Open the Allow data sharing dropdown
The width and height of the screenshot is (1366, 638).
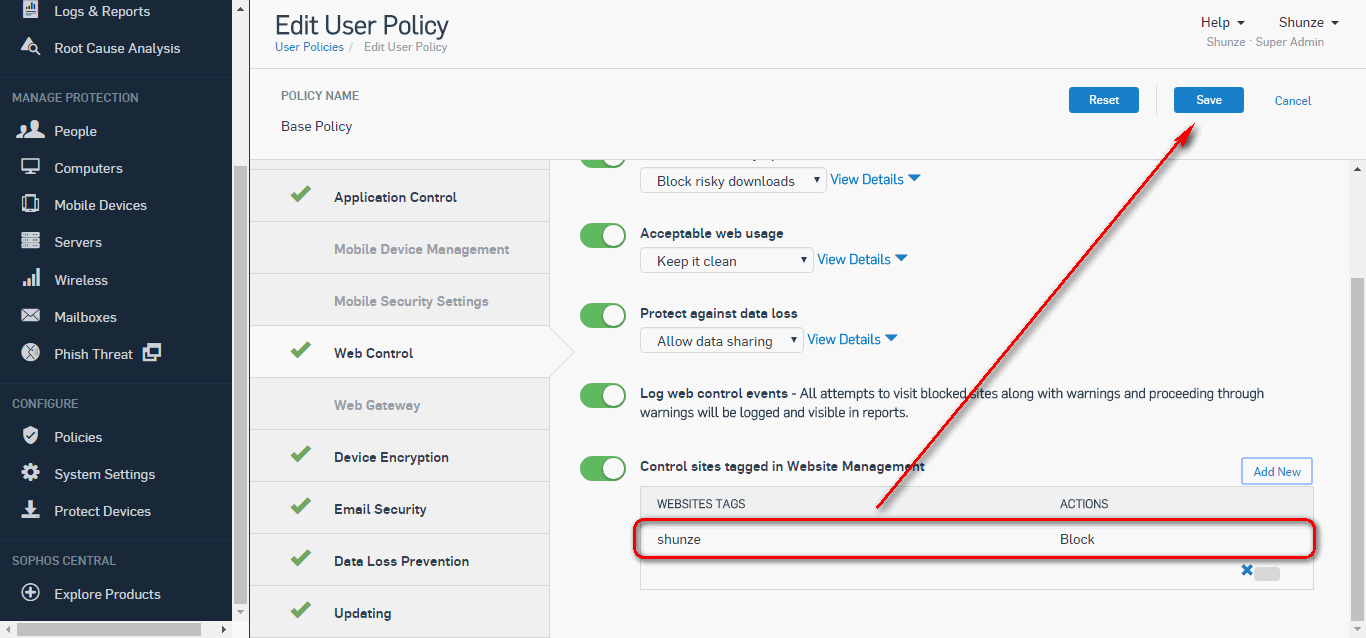click(x=721, y=340)
